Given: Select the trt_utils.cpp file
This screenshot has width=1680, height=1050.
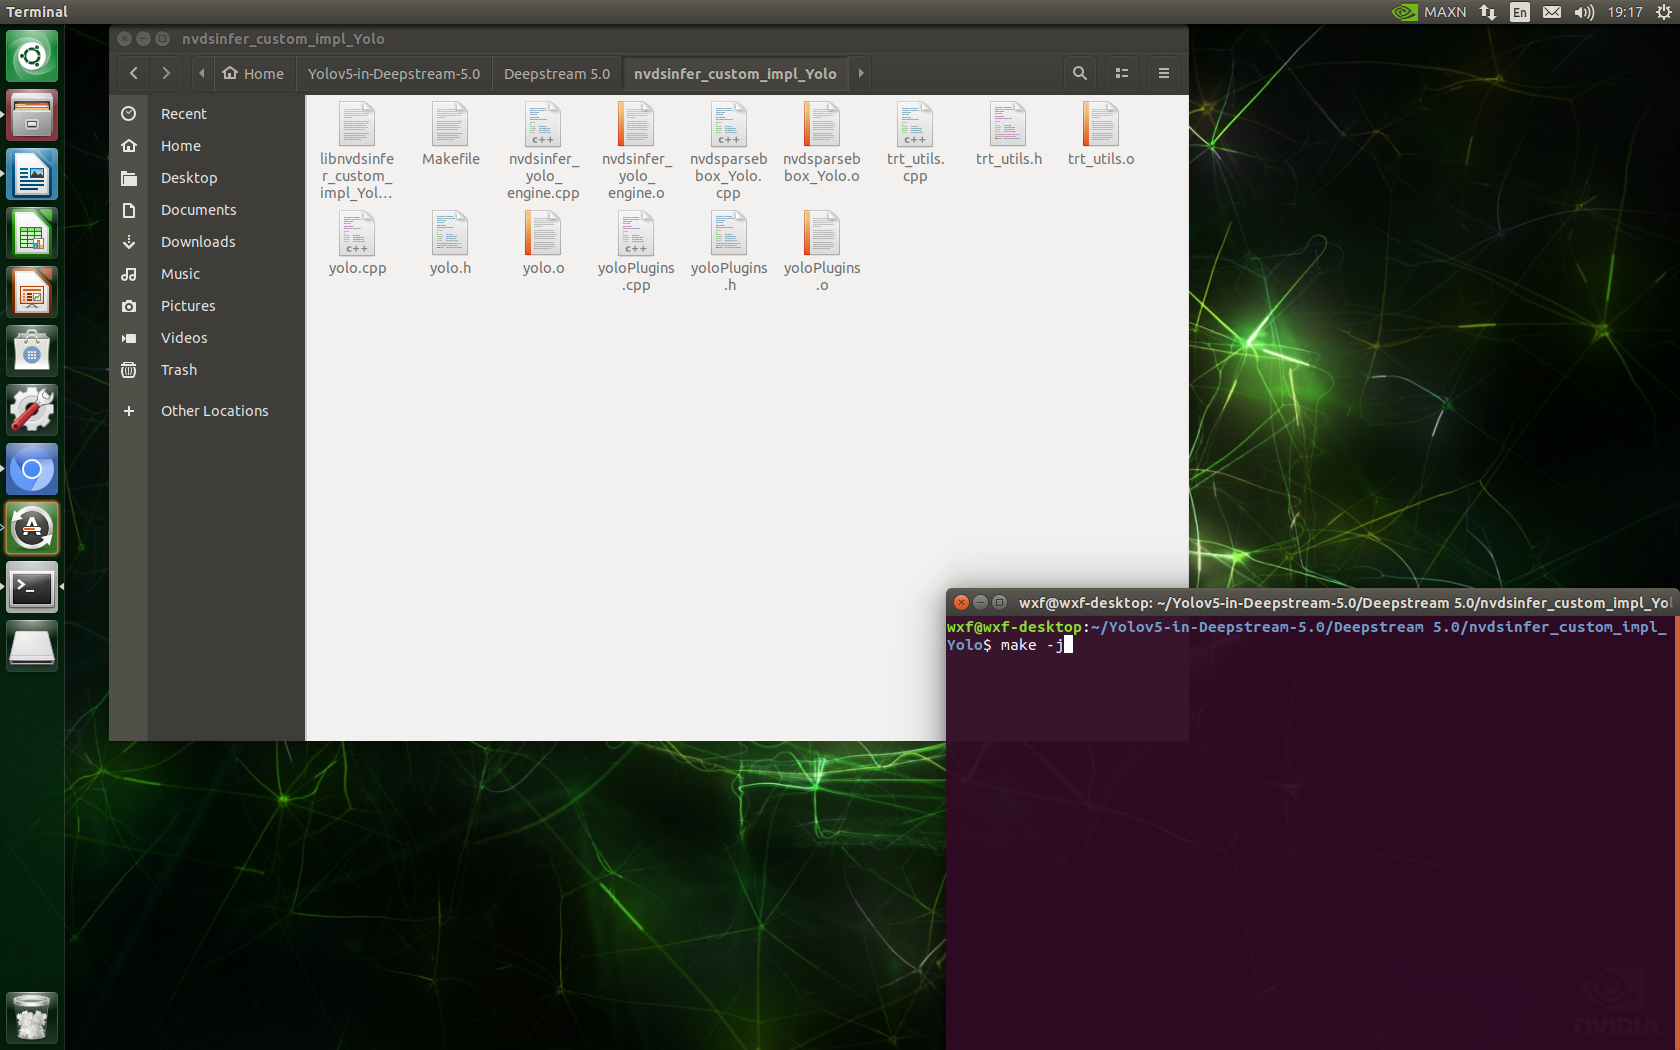Looking at the screenshot, I should [915, 130].
